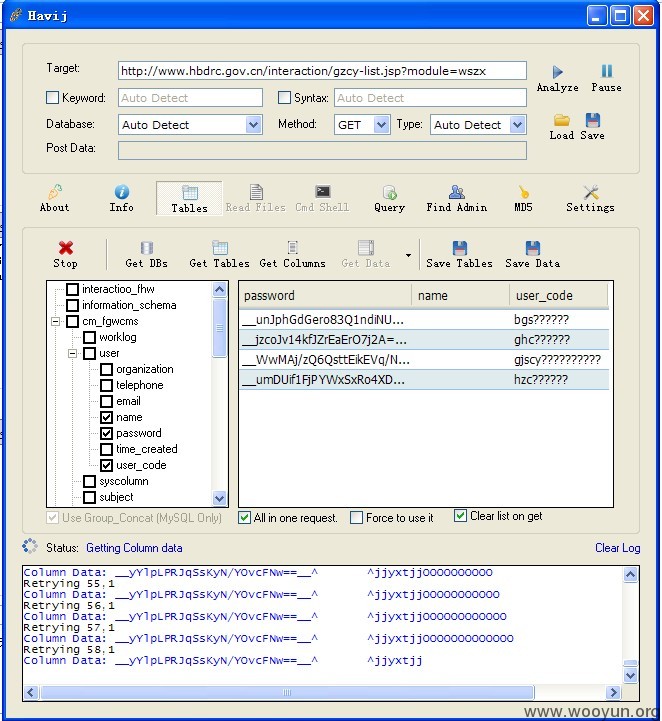662x721 pixels.
Task: Enable Force to use it checkbox
Action: point(356,518)
